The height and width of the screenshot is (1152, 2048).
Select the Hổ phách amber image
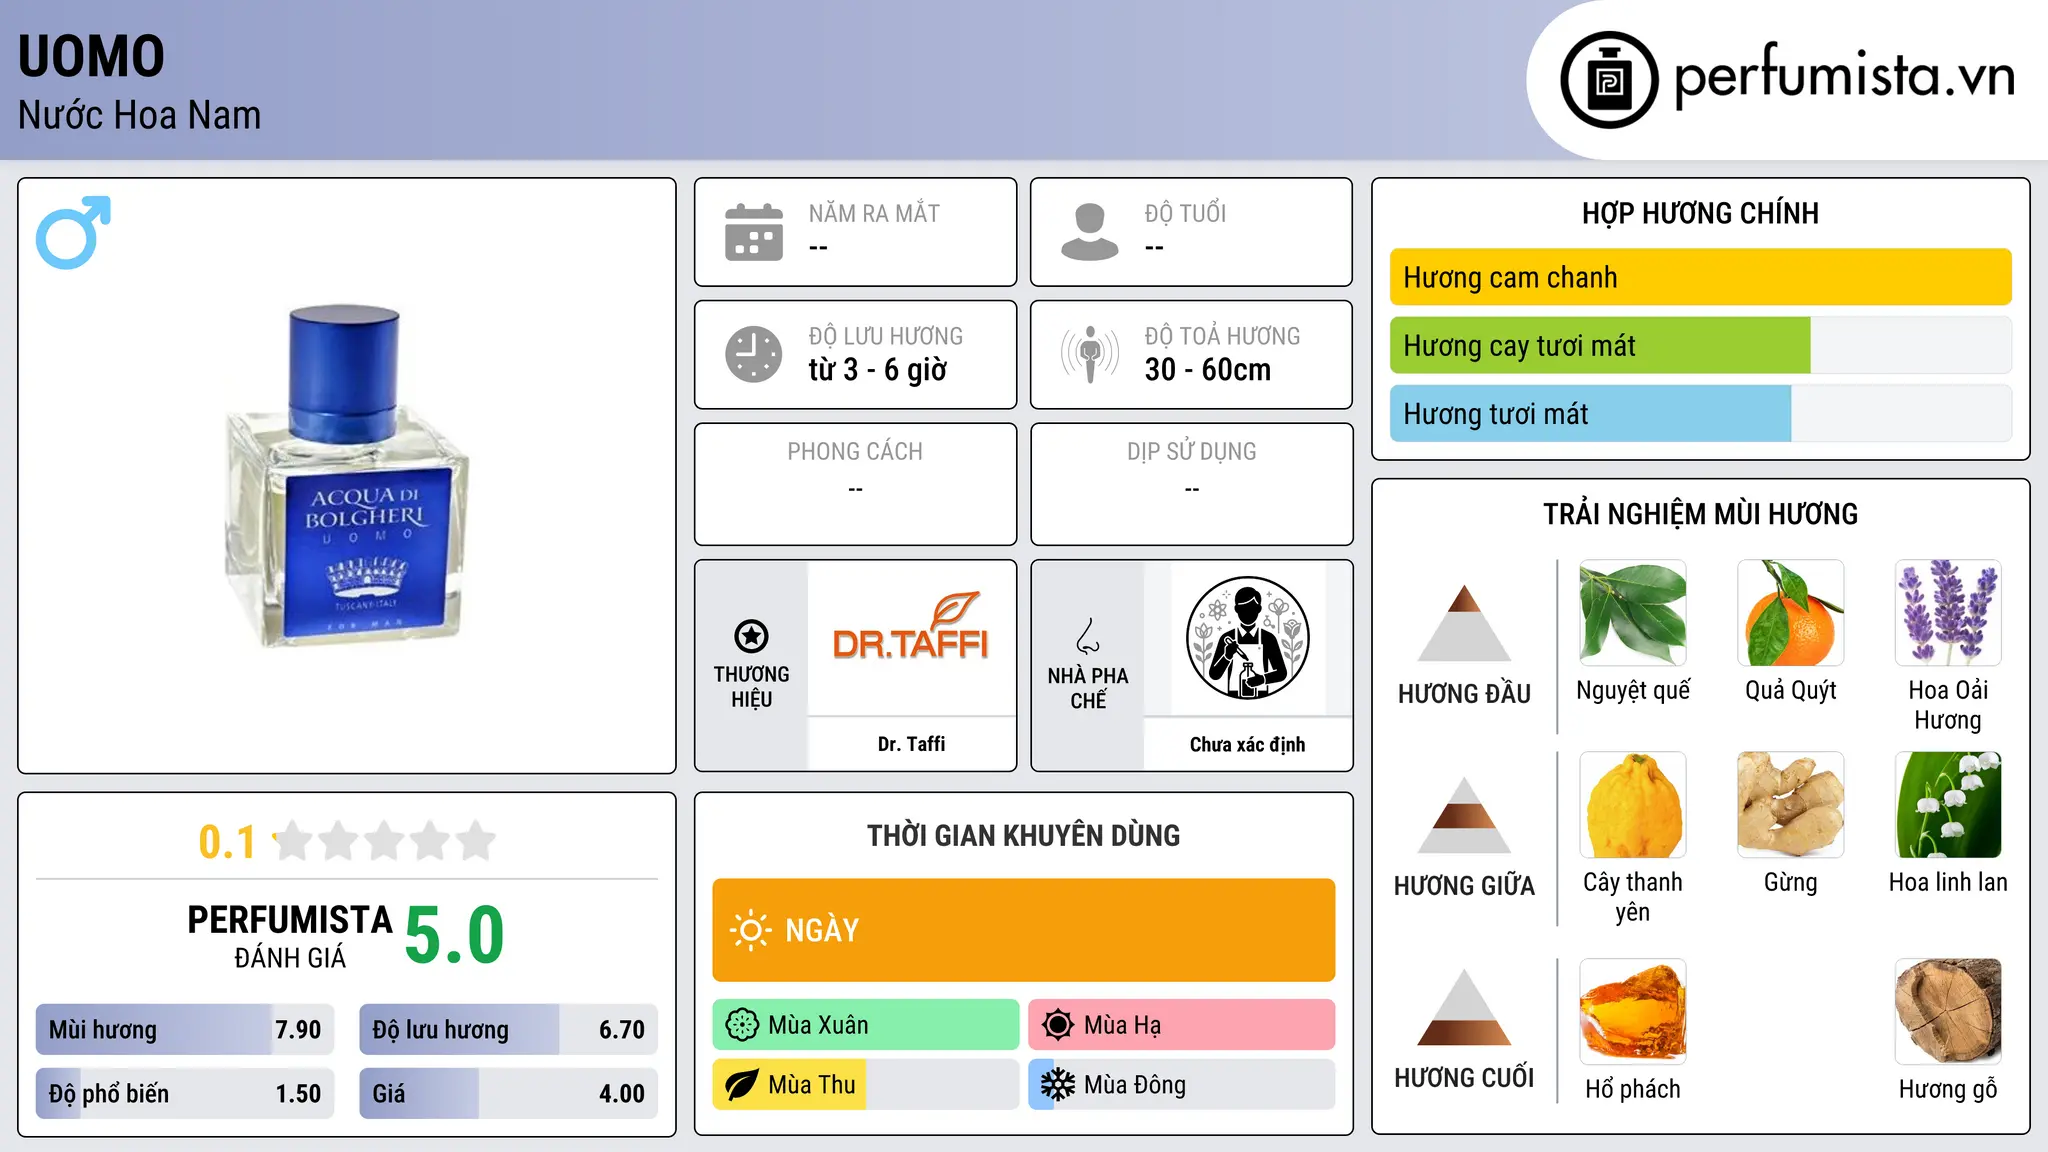1633,1012
